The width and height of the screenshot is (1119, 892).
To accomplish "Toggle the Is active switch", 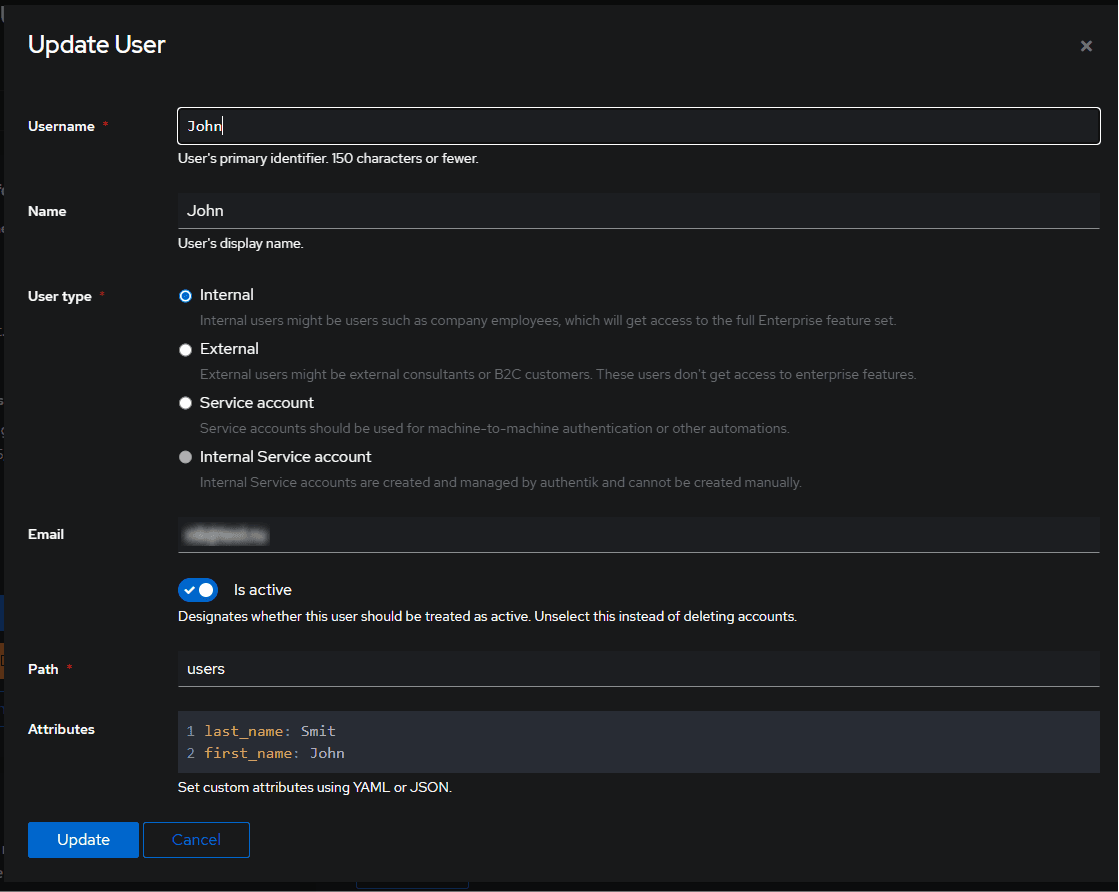I will 198,590.
